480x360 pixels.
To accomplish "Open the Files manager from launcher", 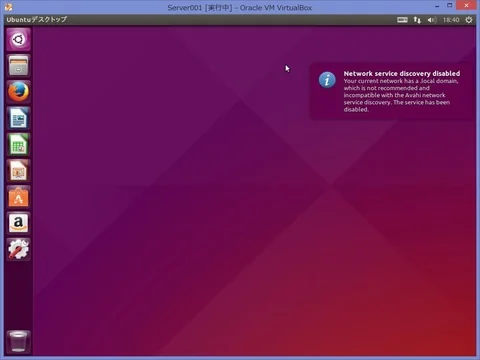I will coord(18,66).
